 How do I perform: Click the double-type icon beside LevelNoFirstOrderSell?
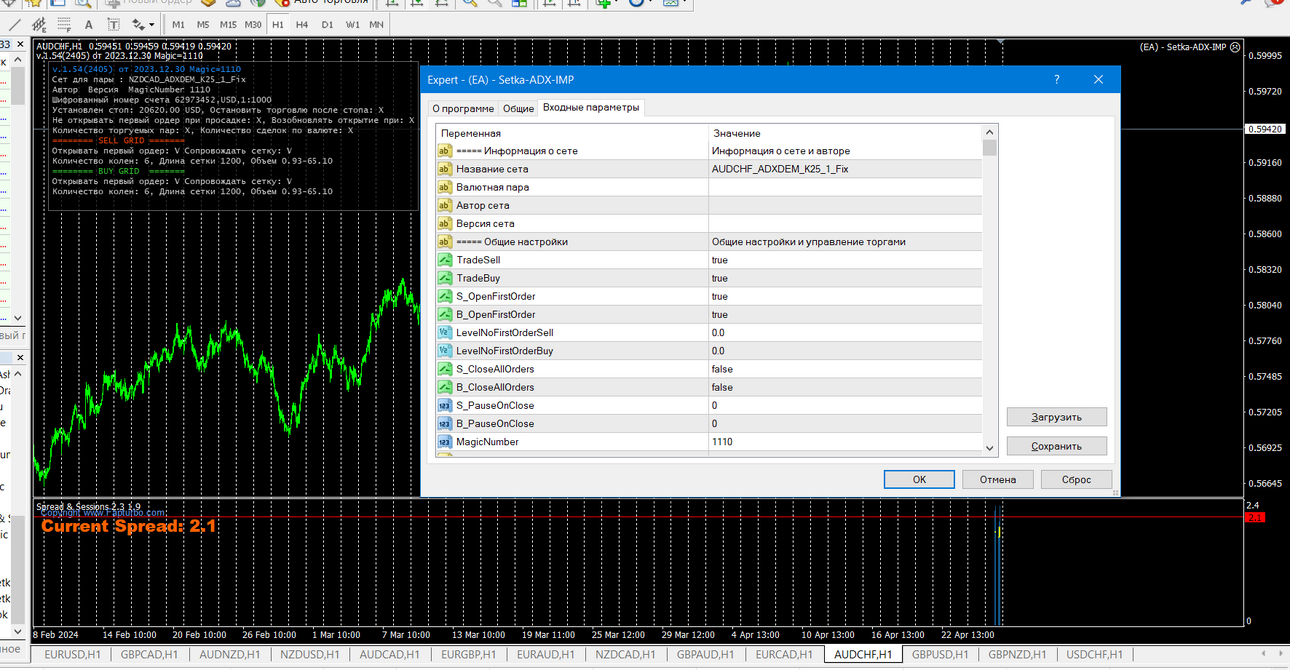pyautogui.click(x=445, y=332)
